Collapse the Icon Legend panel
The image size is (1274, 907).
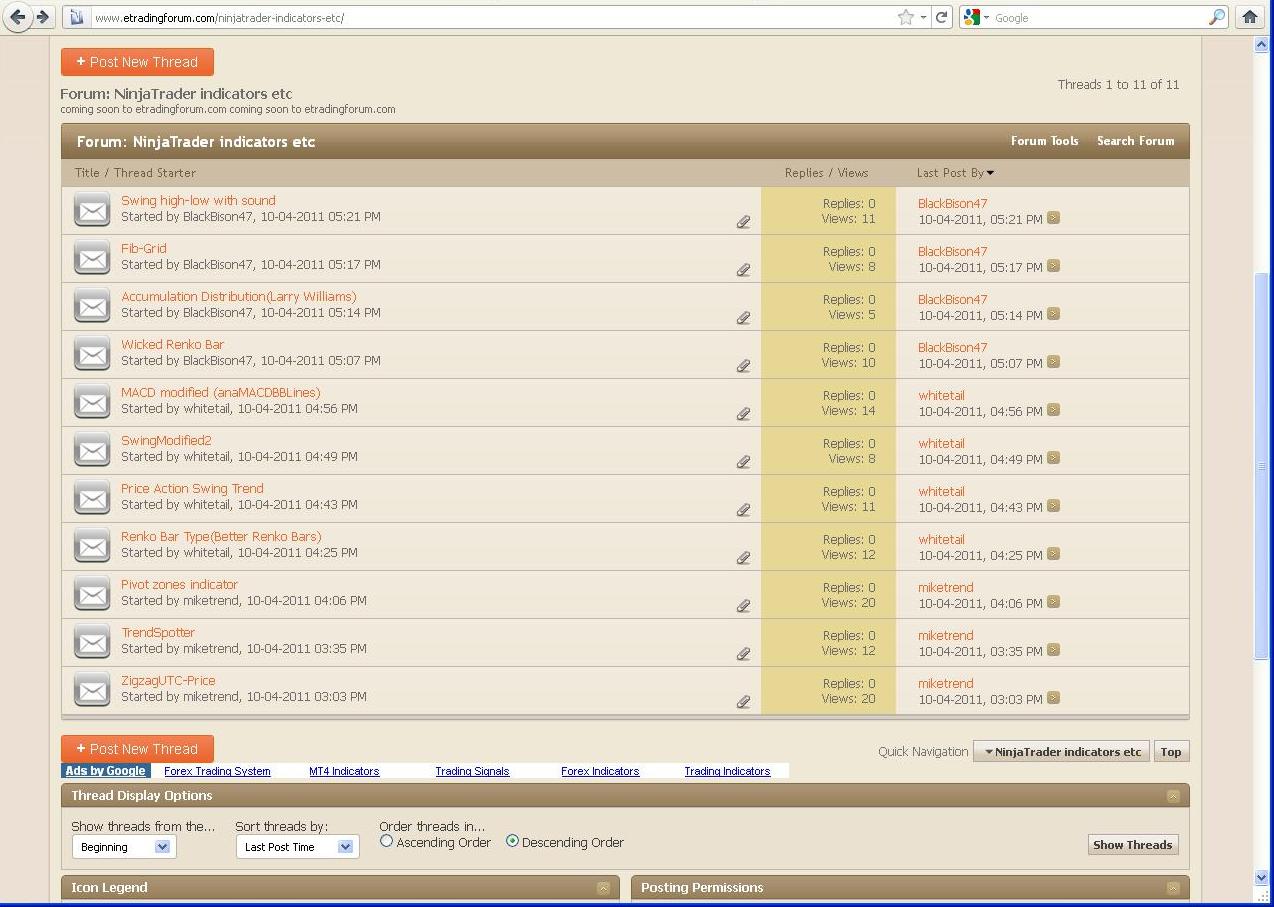[x=603, y=888]
